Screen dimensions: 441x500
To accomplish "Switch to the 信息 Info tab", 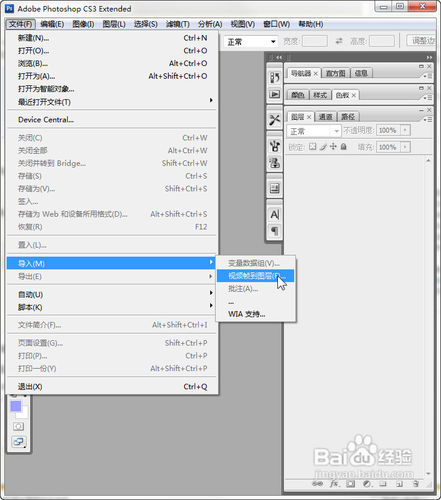I will tap(361, 73).
